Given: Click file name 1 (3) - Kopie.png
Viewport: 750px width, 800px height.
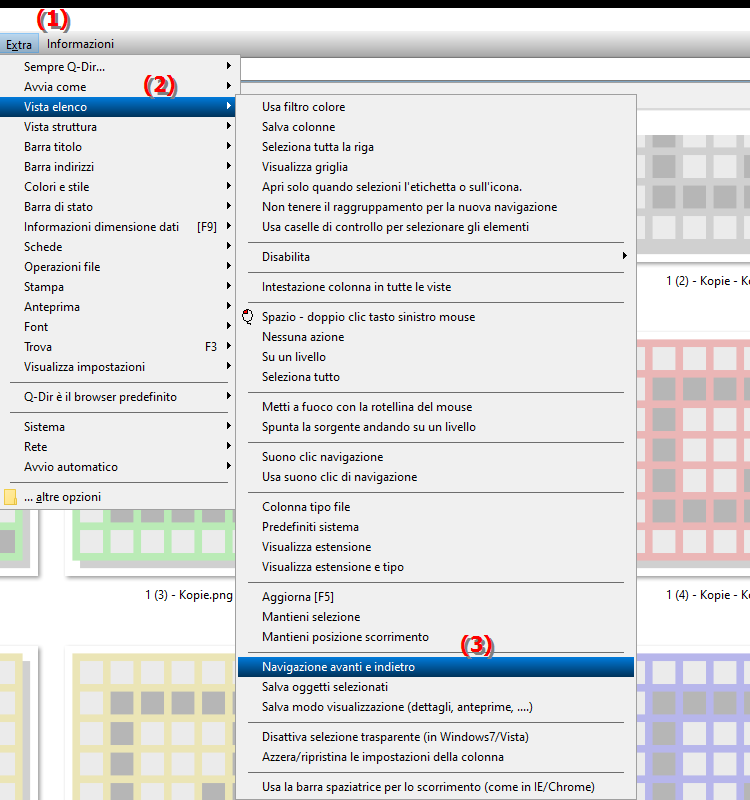Looking at the screenshot, I should (189, 595).
